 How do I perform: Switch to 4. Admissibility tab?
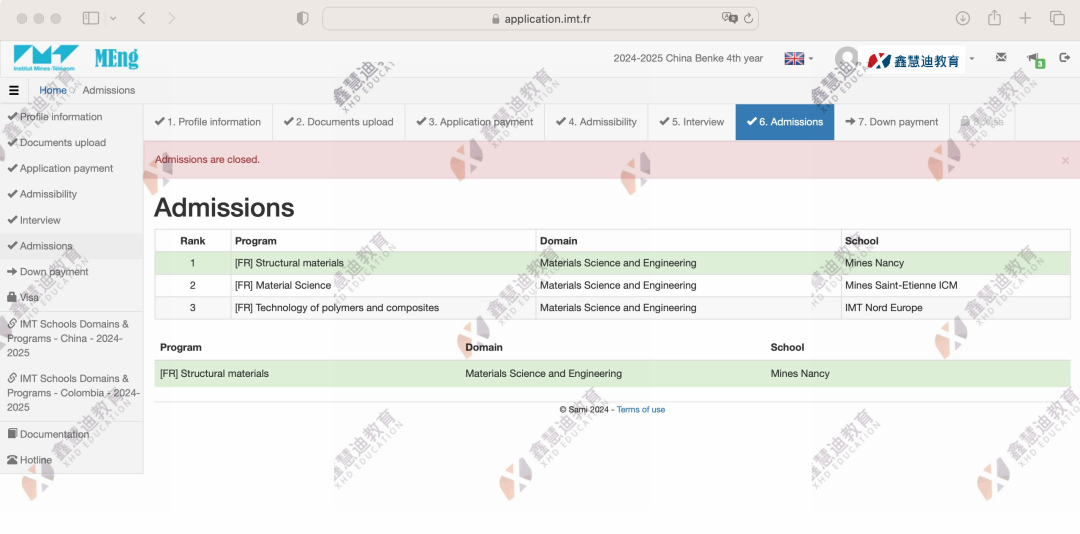click(x=596, y=122)
